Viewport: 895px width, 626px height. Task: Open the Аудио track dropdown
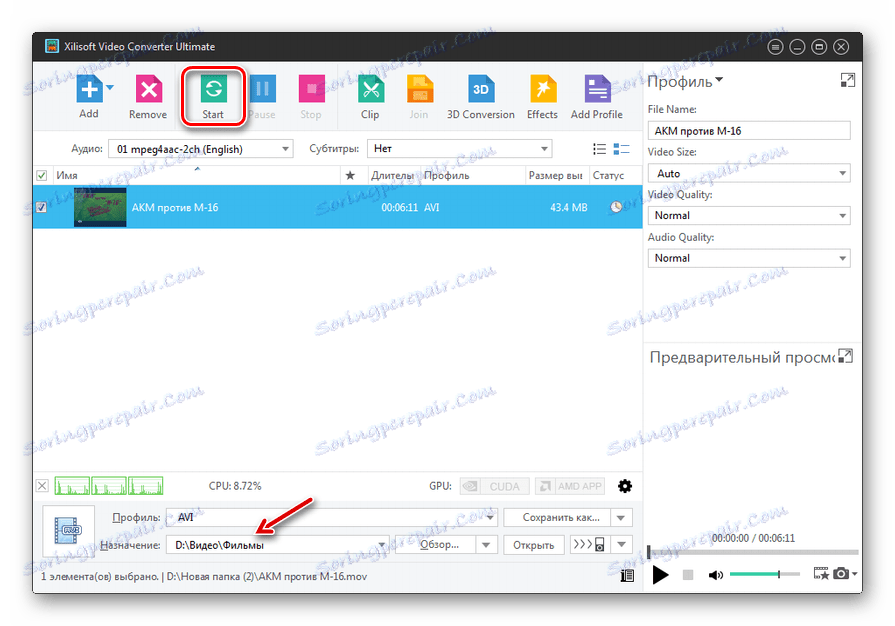click(x=201, y=149)
